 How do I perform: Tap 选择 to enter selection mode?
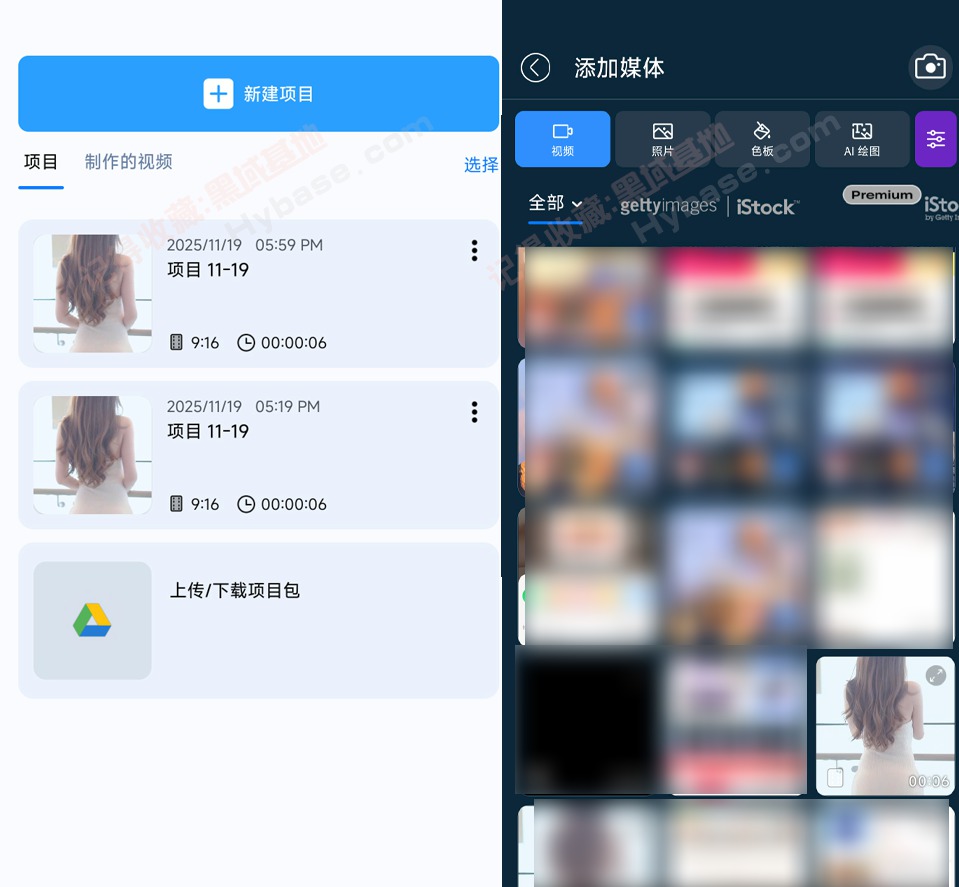tap(481, 164)
